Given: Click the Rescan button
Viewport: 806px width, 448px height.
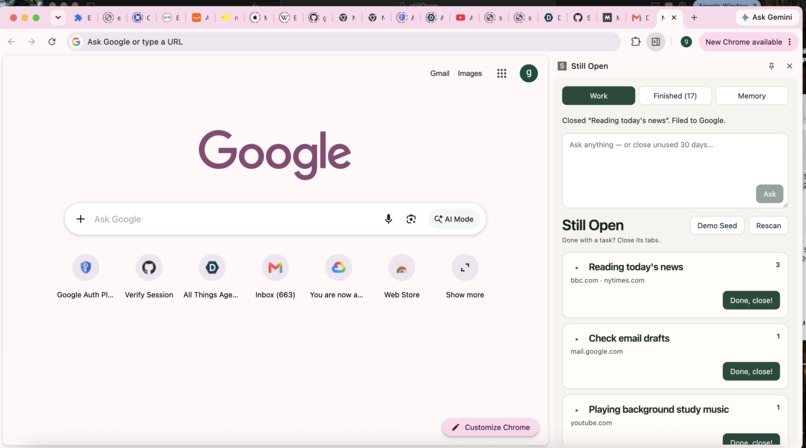Looking at the screenshot, I should coord(768,226).
